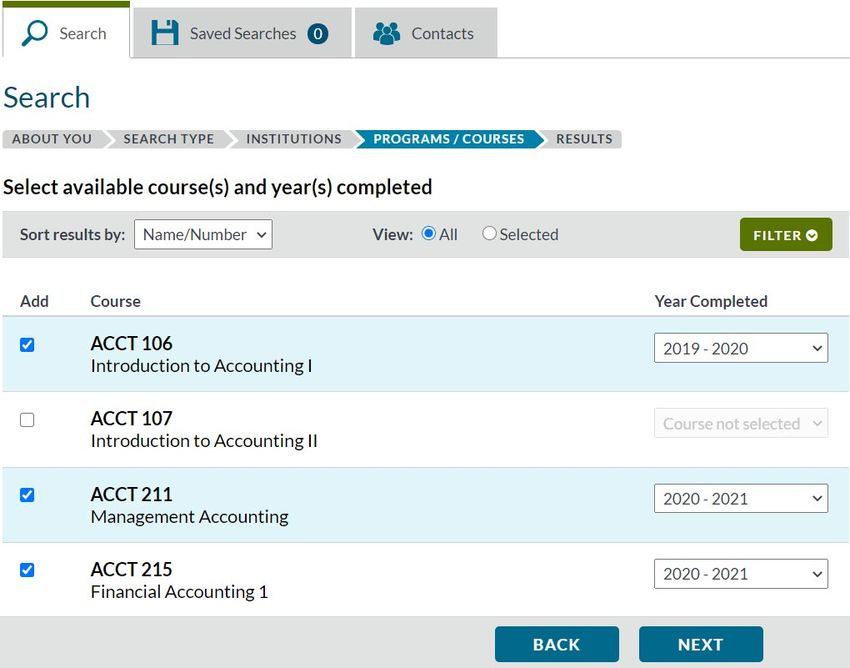The image size is (850, 668).
Task: Open ACCT 211 year completed dropdown
Action: 741,498
